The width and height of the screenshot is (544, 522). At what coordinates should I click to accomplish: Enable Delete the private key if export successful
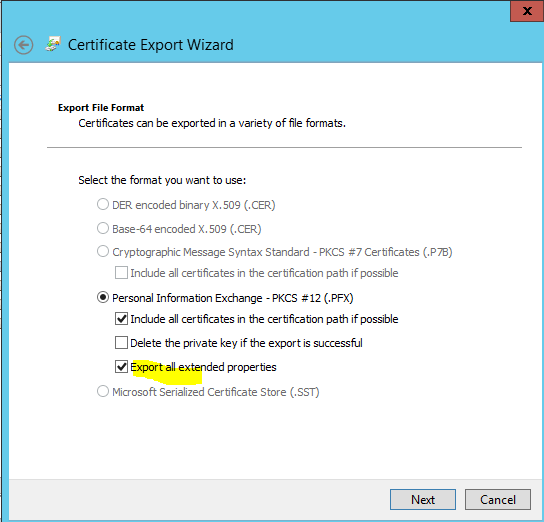coord(121,343)
